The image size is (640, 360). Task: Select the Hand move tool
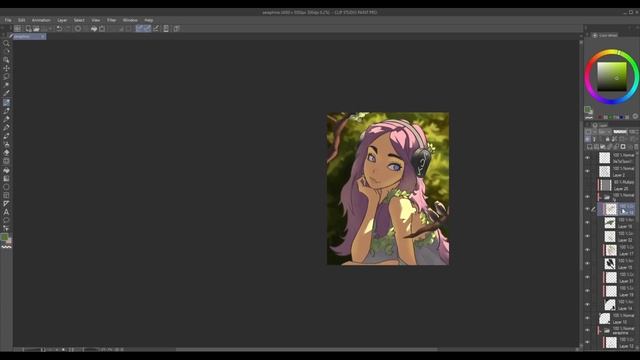pyautogui.click(x=6, y=51)
